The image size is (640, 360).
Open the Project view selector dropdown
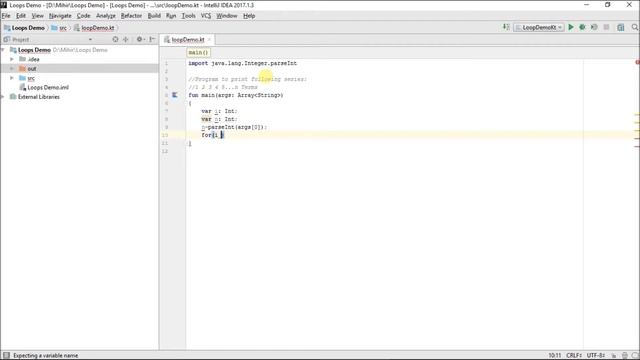point(90,40)
